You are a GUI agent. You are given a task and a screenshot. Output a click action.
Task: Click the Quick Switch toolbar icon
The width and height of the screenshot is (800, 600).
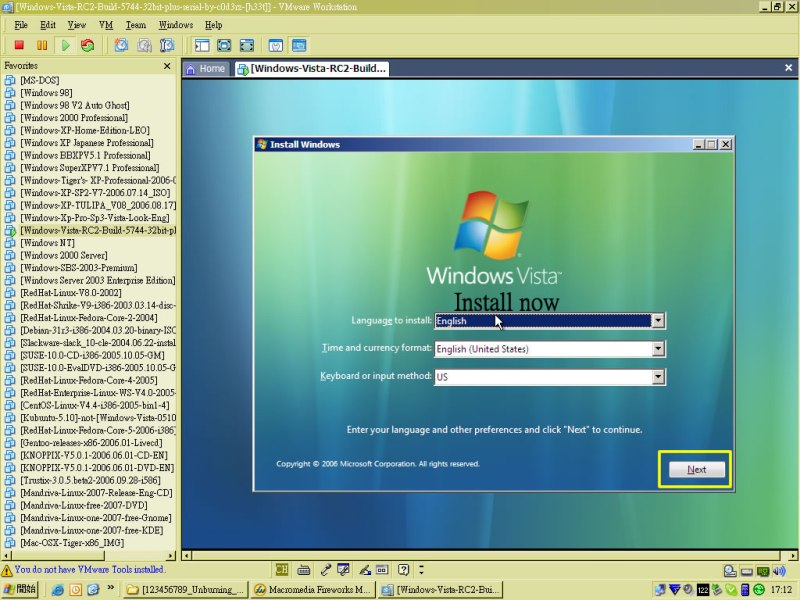click(224, 45)
